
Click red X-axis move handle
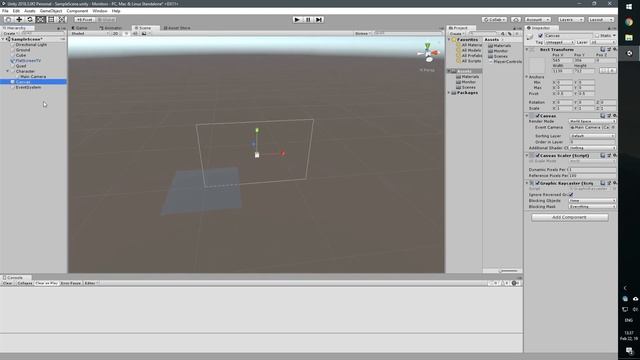(282, 153)
